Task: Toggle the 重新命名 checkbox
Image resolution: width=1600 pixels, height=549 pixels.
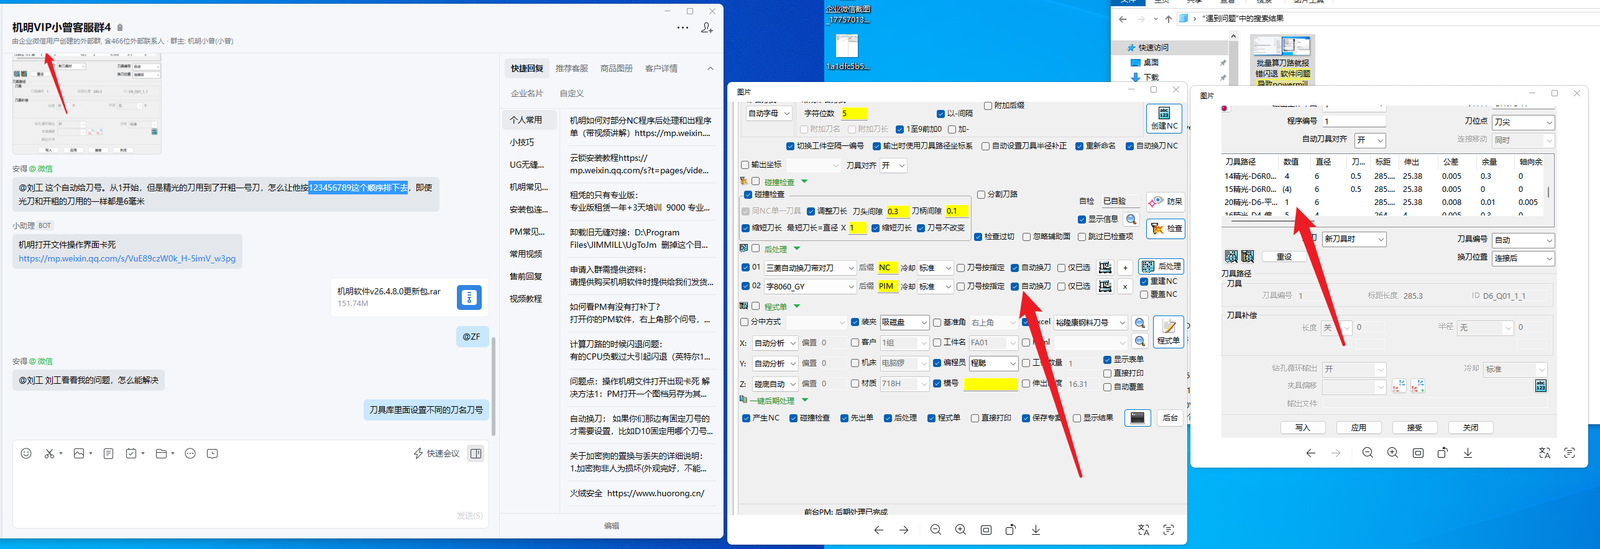Action: pyautogui.click(x=1079, y=146)
